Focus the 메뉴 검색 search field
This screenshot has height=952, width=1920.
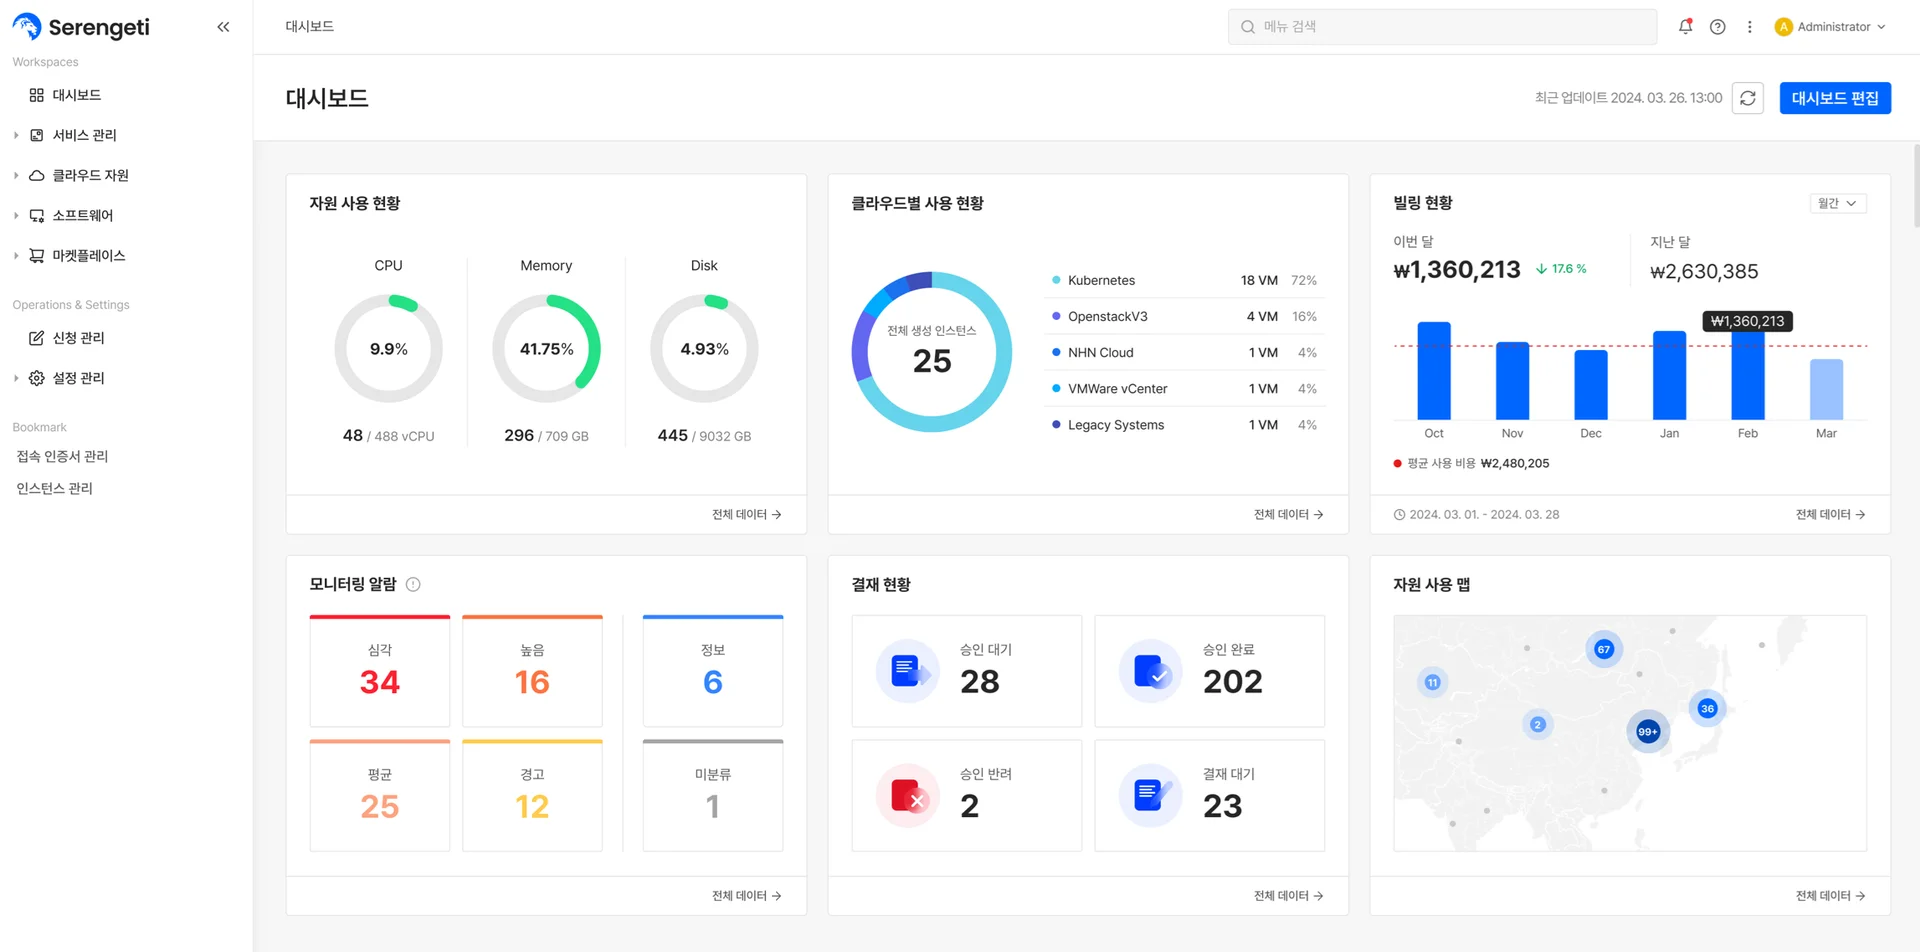1441,27
